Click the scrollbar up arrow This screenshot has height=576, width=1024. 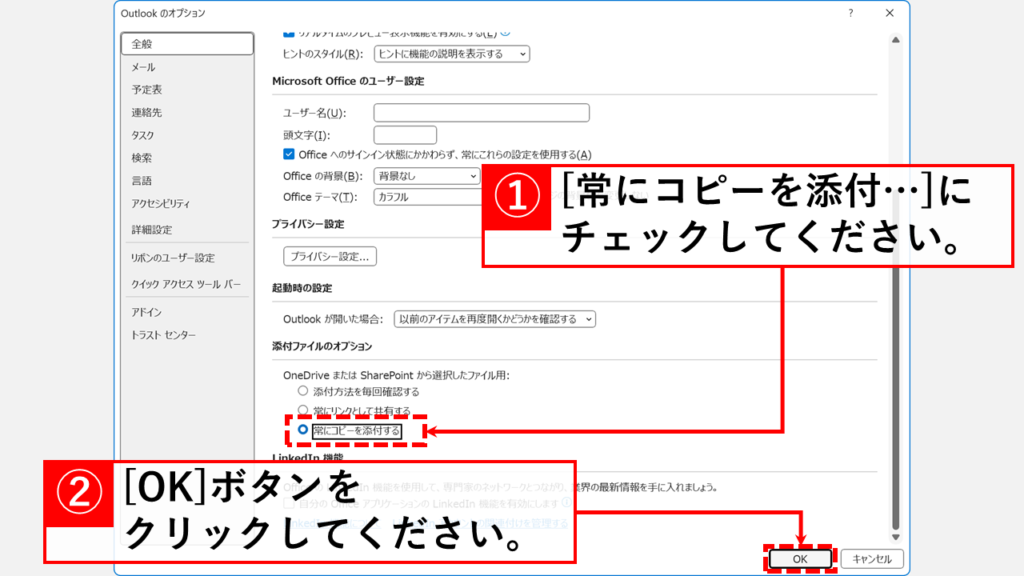pos(896,40)
